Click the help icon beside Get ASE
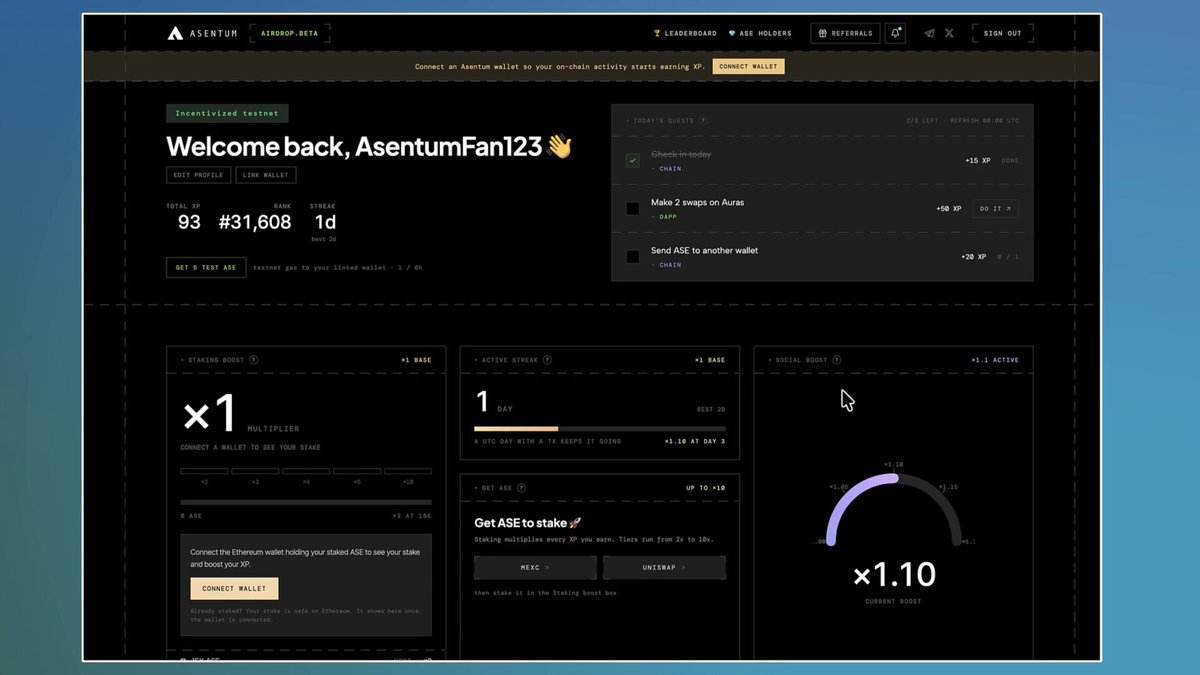1200x675 pixels. tap(522, 488)
